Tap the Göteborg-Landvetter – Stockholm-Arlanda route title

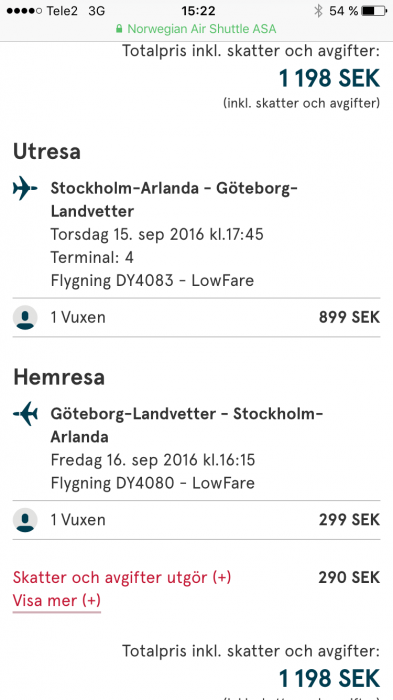[x=187, y=425]
